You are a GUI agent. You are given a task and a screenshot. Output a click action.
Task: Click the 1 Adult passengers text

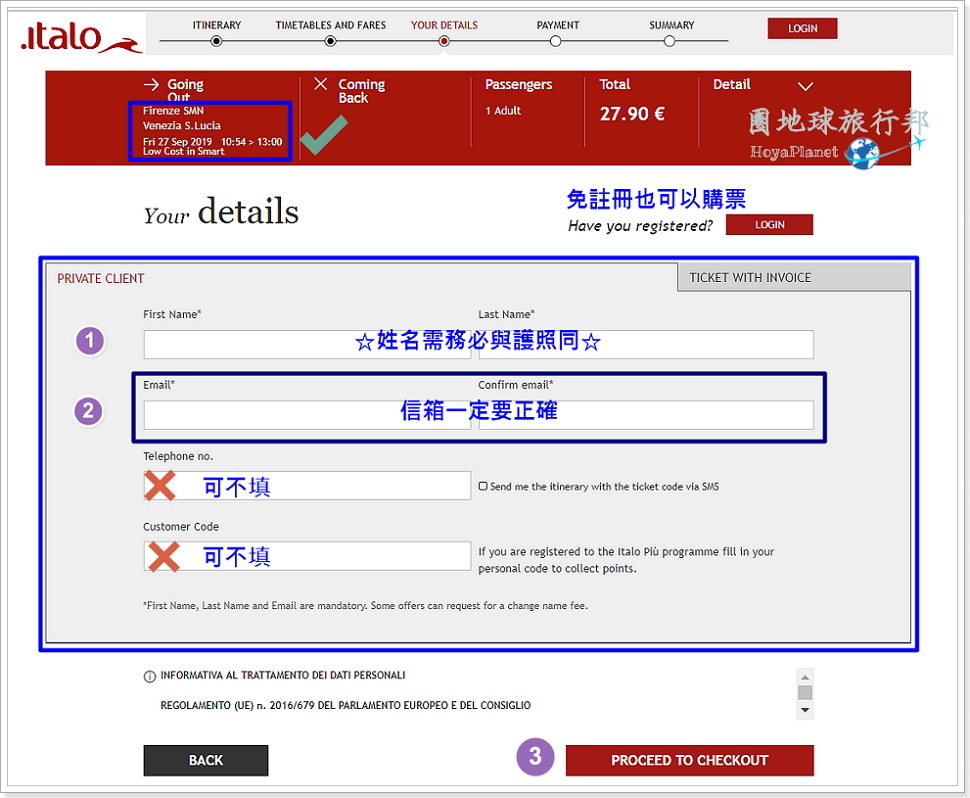(x=502, y=111)
